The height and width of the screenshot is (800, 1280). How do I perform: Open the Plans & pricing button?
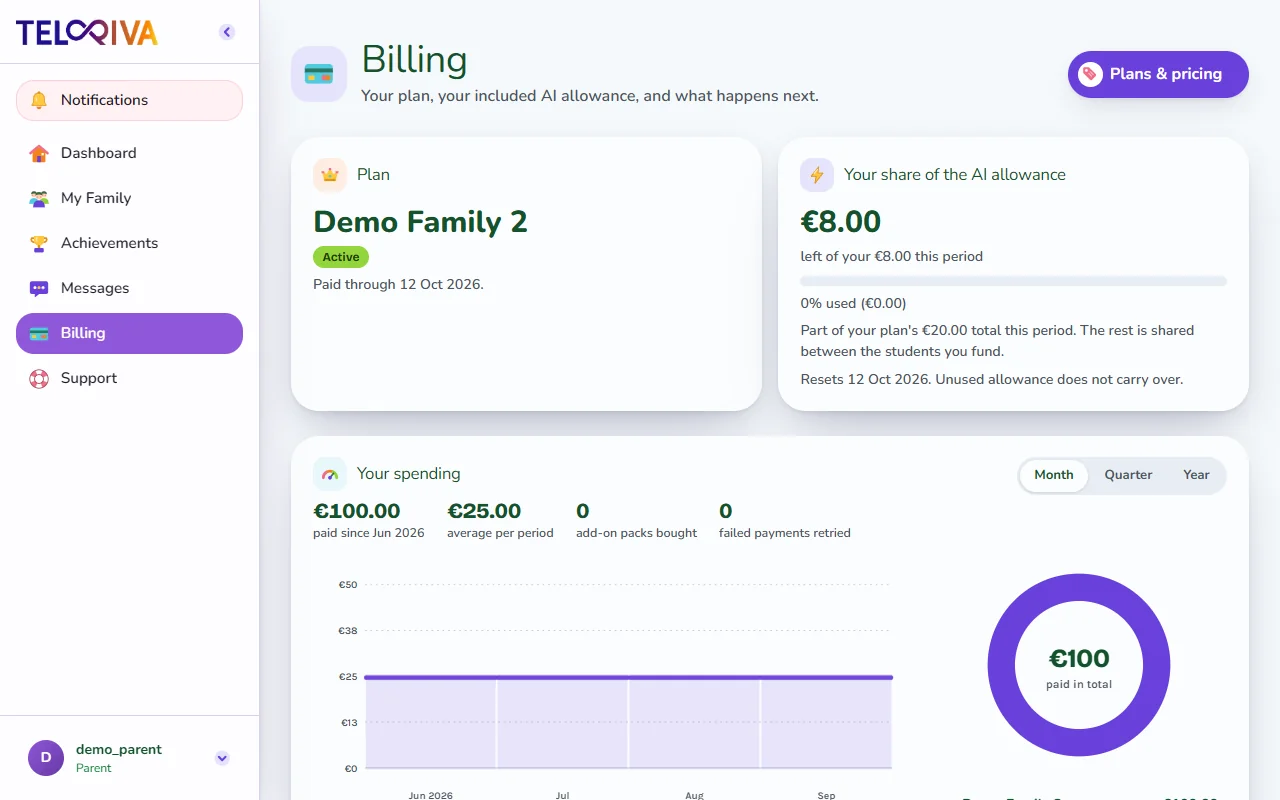click(x=1158, y=74)
